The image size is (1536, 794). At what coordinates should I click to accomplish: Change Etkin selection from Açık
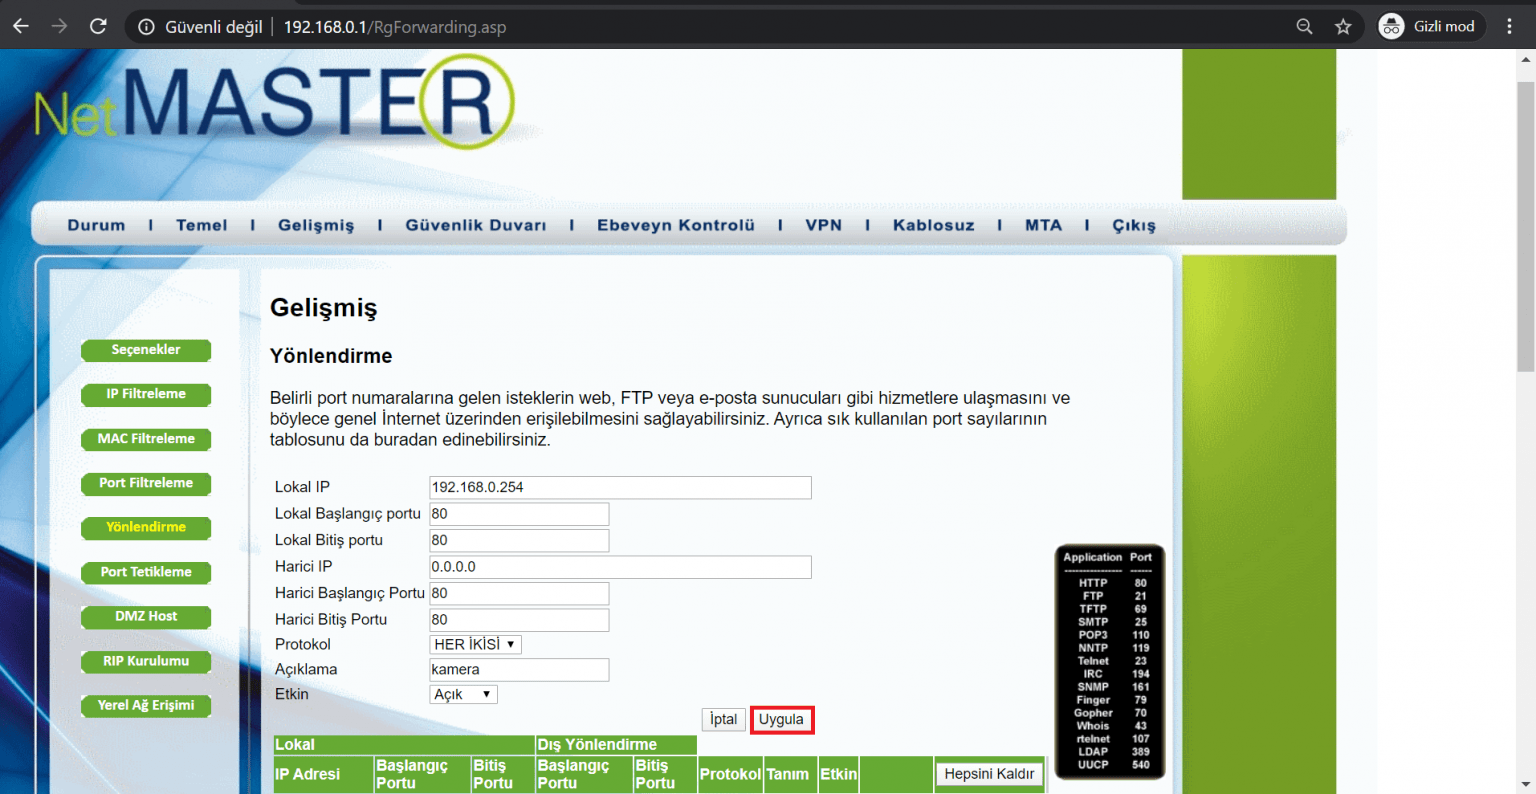click(463, 693)
